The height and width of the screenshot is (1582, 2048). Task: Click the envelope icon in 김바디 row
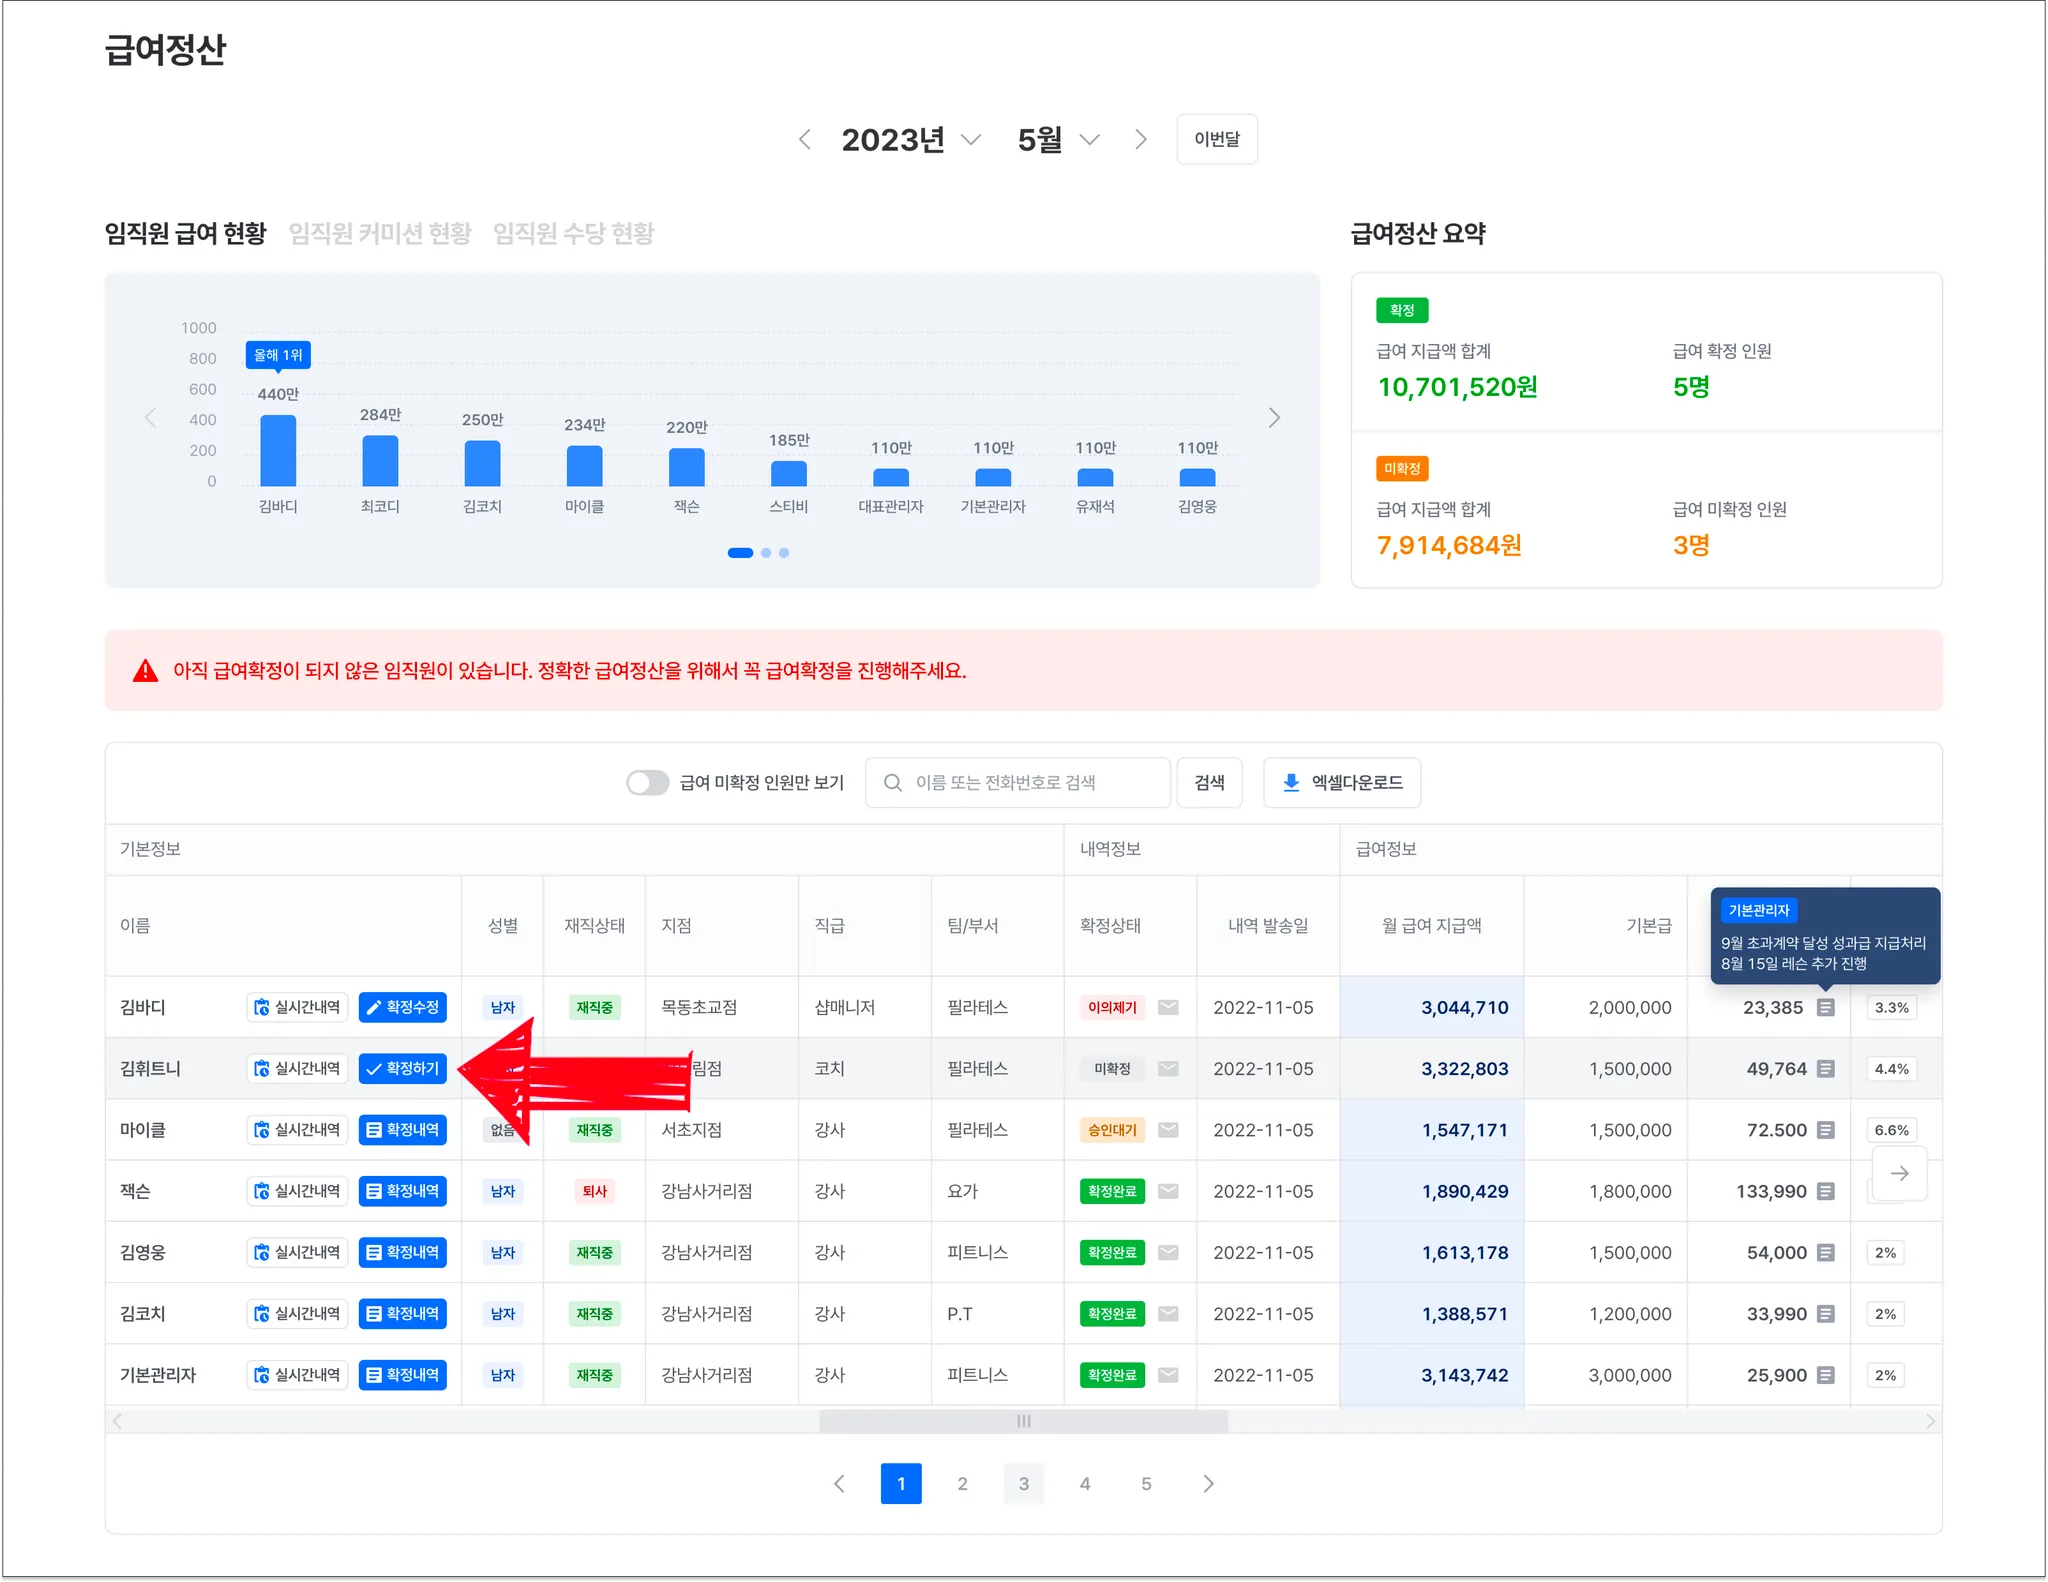(x=1167, y=1007)
